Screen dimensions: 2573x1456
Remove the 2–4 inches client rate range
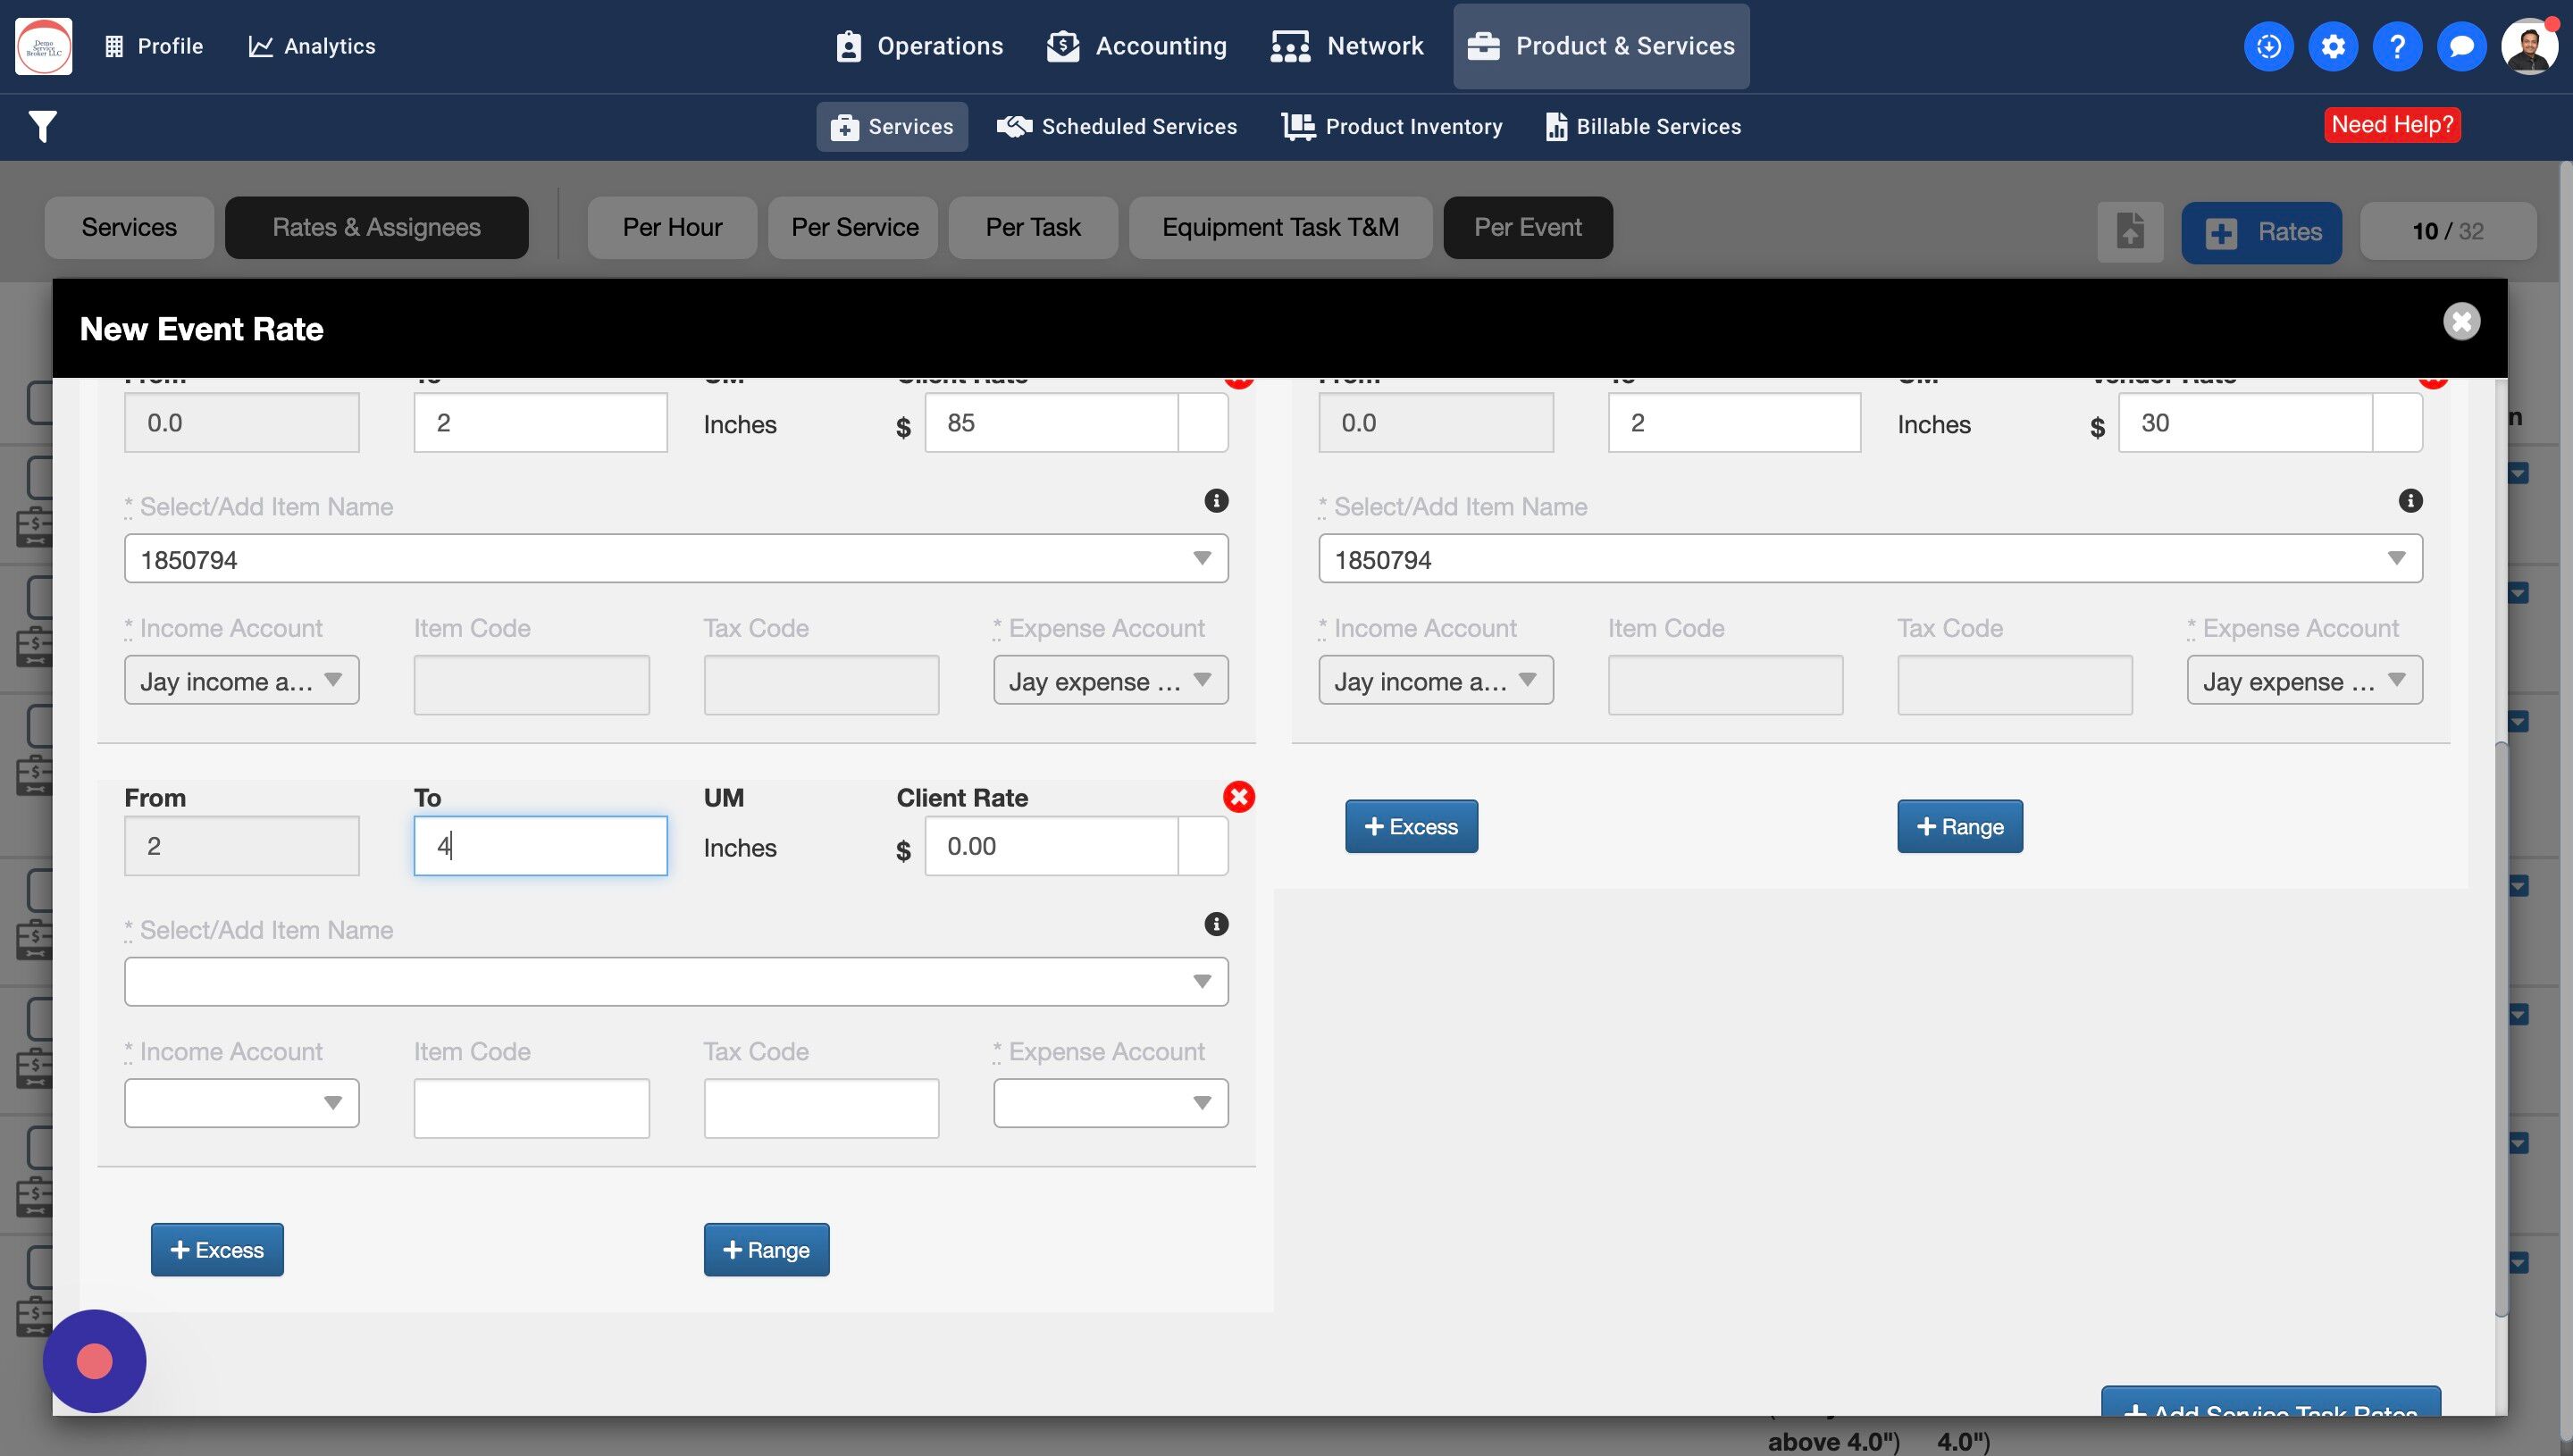tap(1238, 797)
